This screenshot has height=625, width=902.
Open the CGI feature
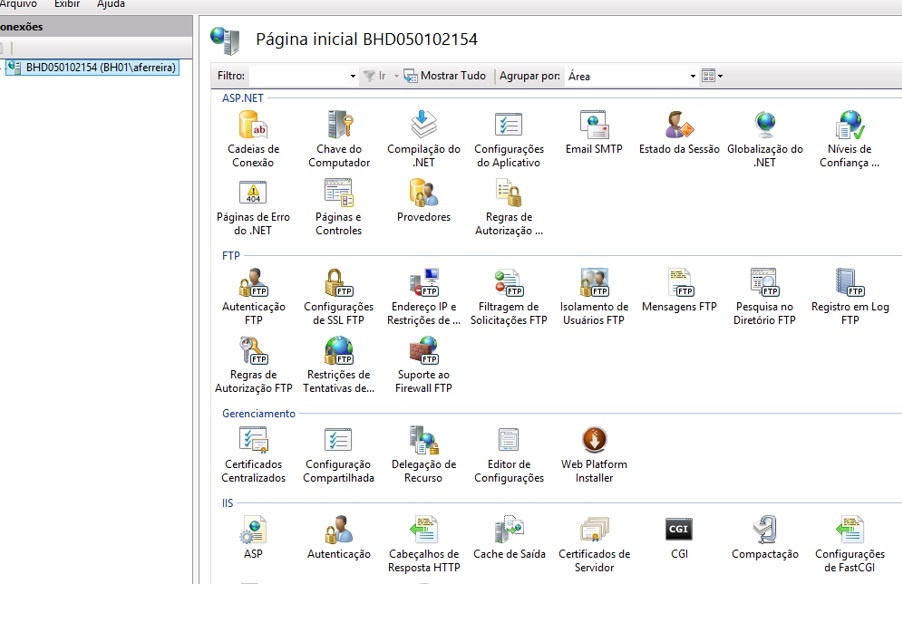coord(679,538)
